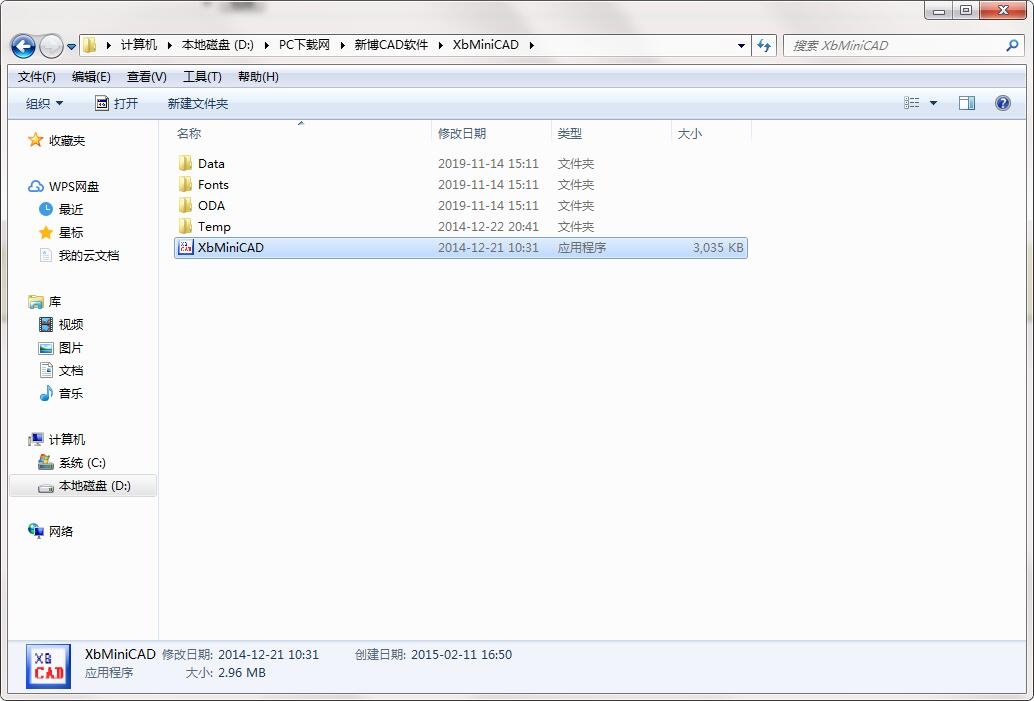Image resolution: width=1034 pixels, height=701 pixels.
Task: Refresh the folder view with the refresh icon
Action: 764,46
